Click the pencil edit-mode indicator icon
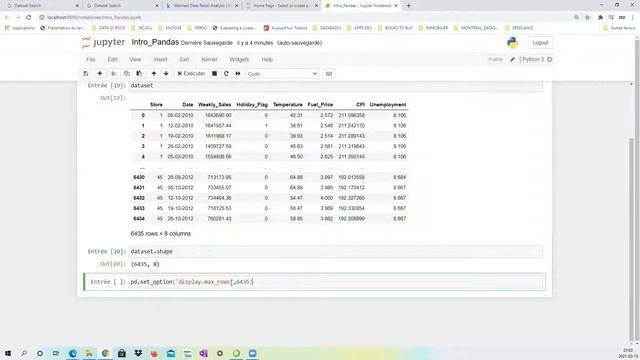 513,60
